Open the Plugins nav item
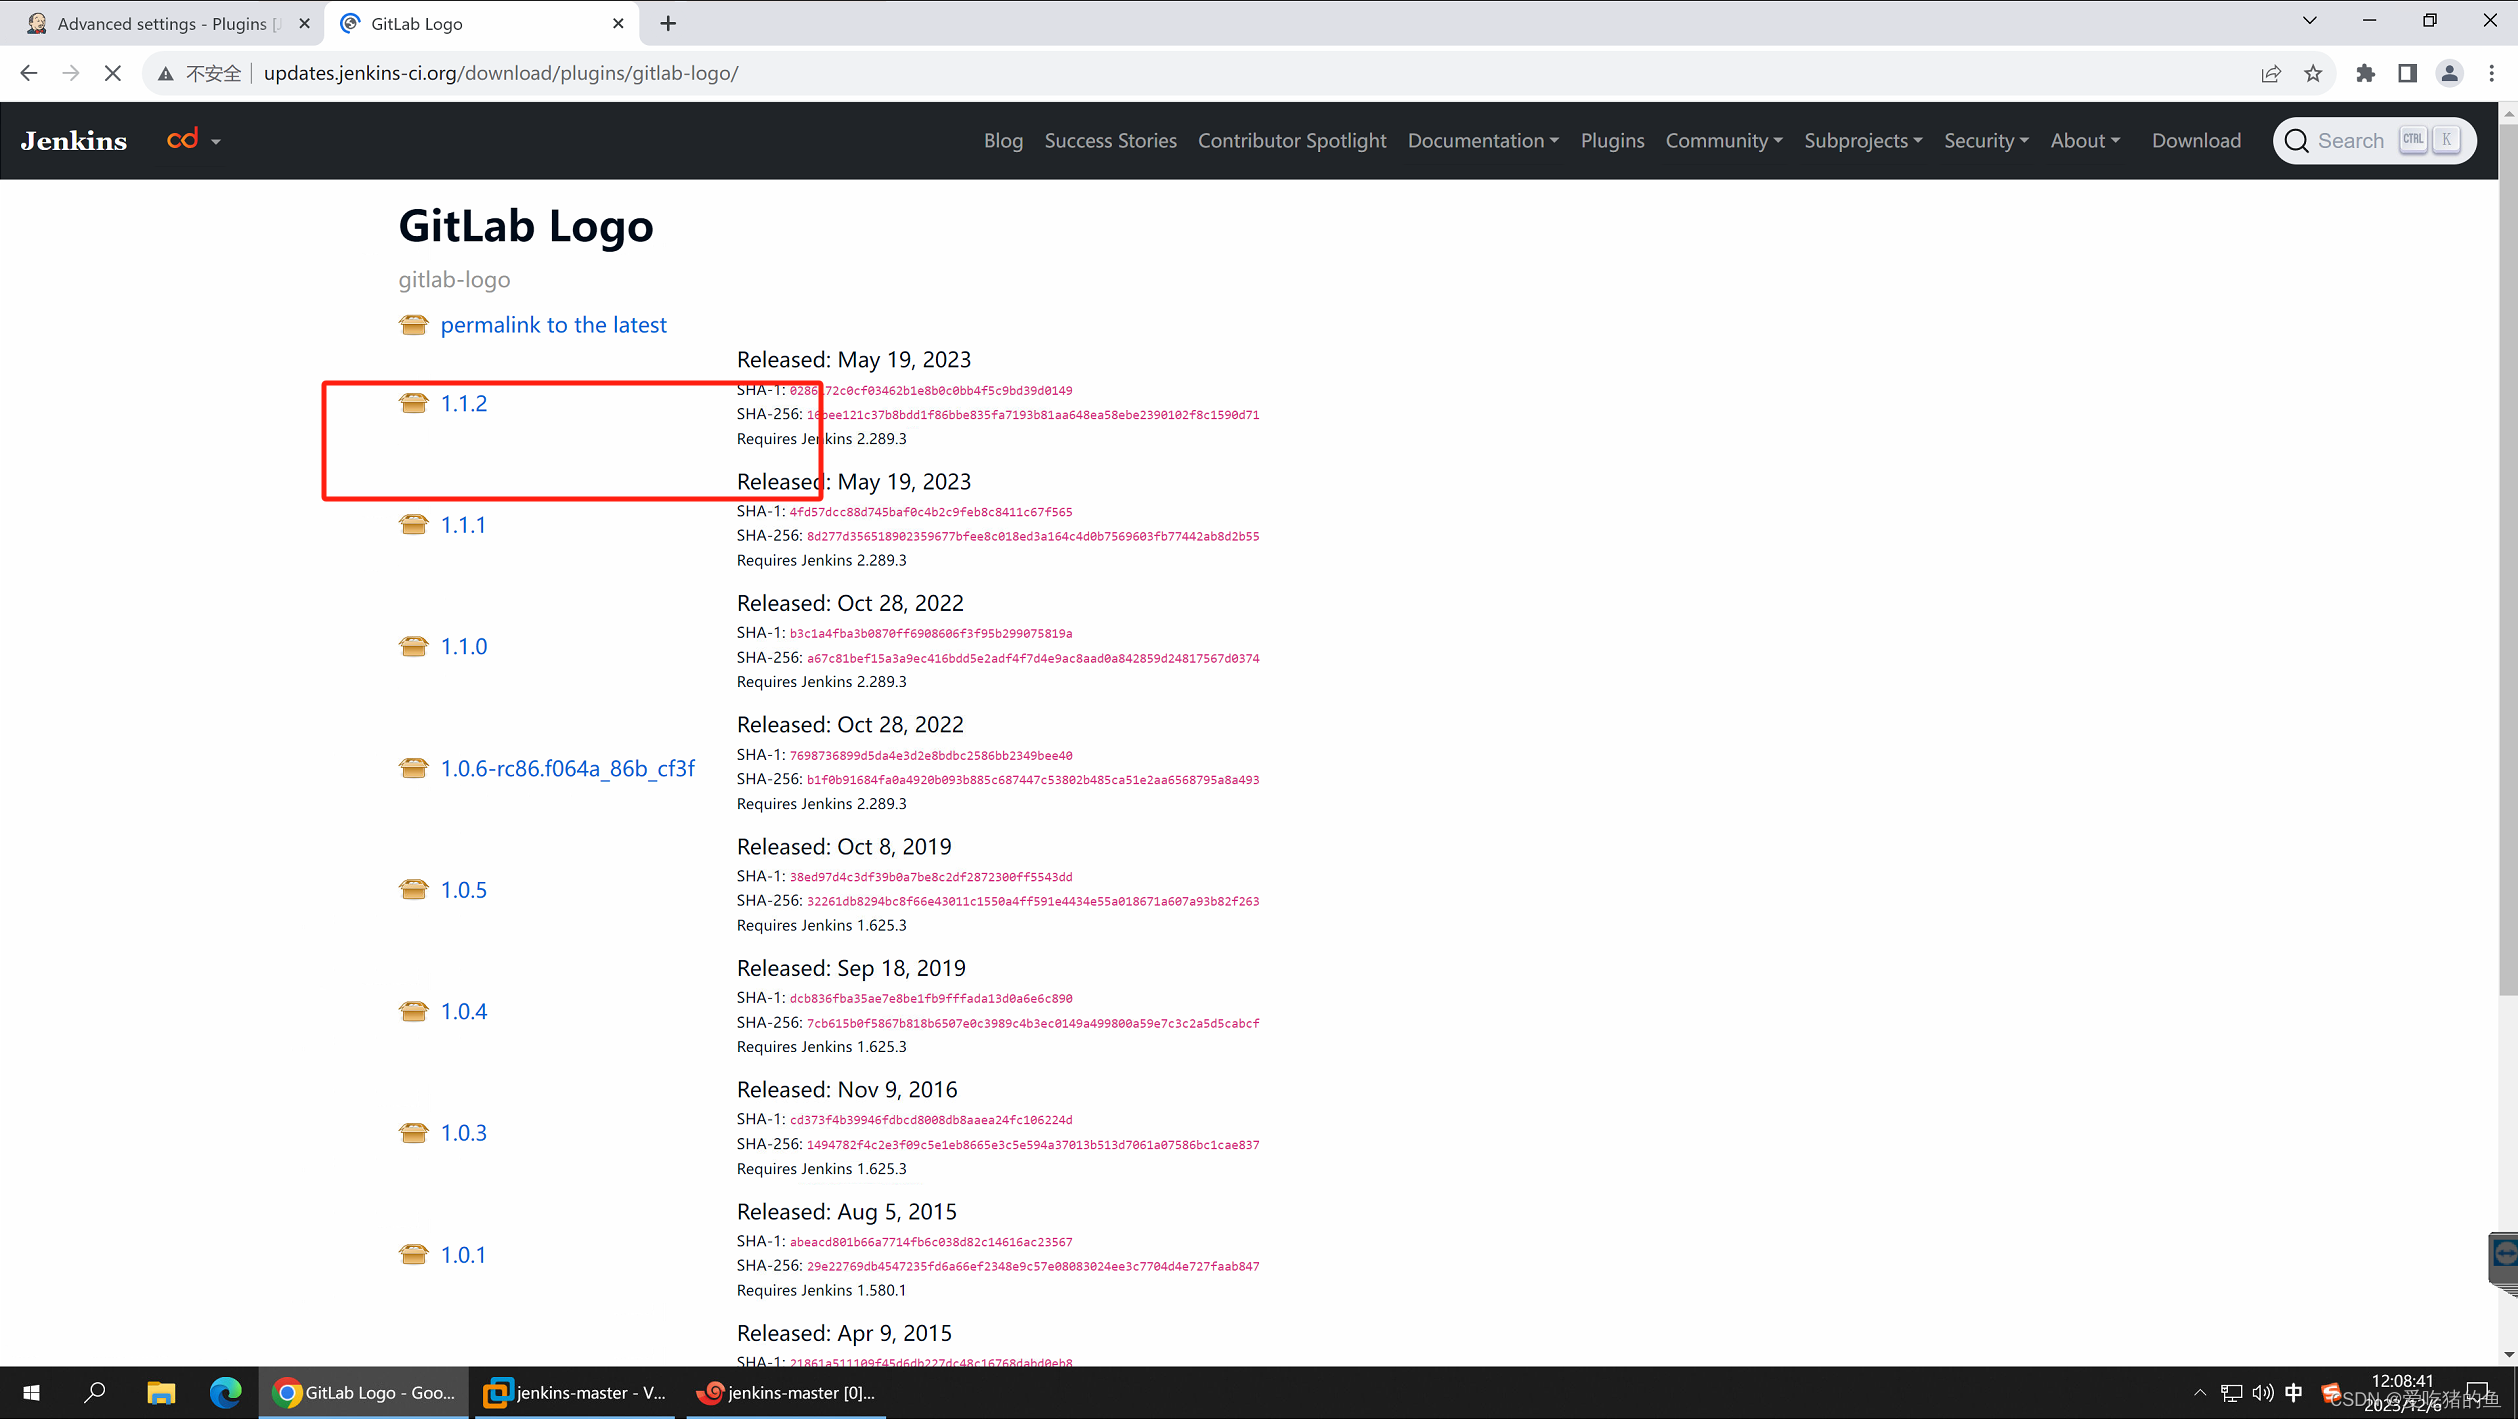 [1612, 141]
